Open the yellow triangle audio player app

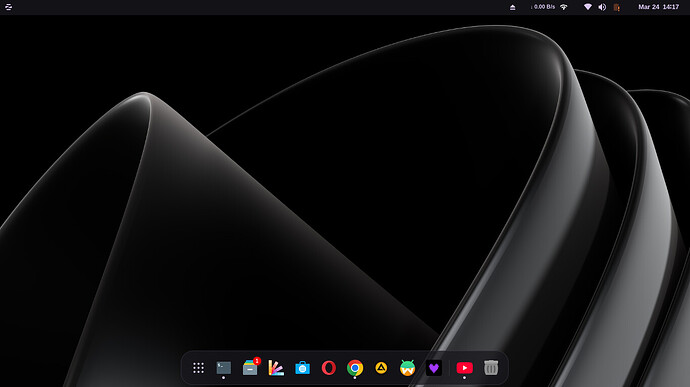[381, 368]
